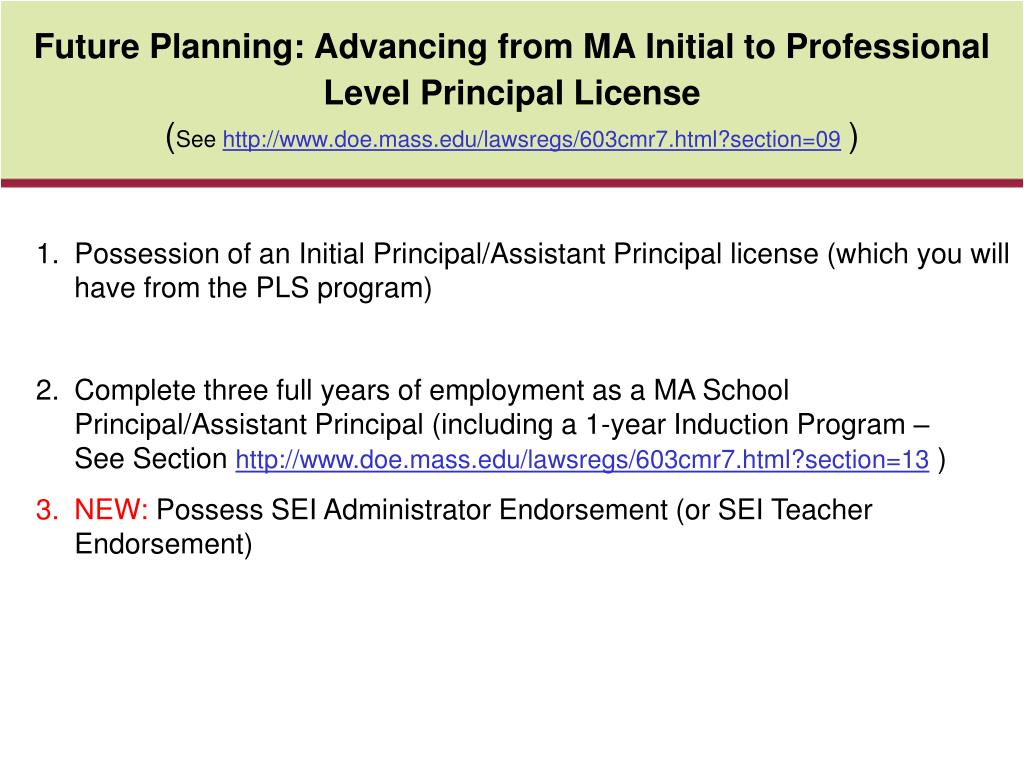Open the 603cmr7 section=13 link
1024x768 pixels.
(582, 459)
